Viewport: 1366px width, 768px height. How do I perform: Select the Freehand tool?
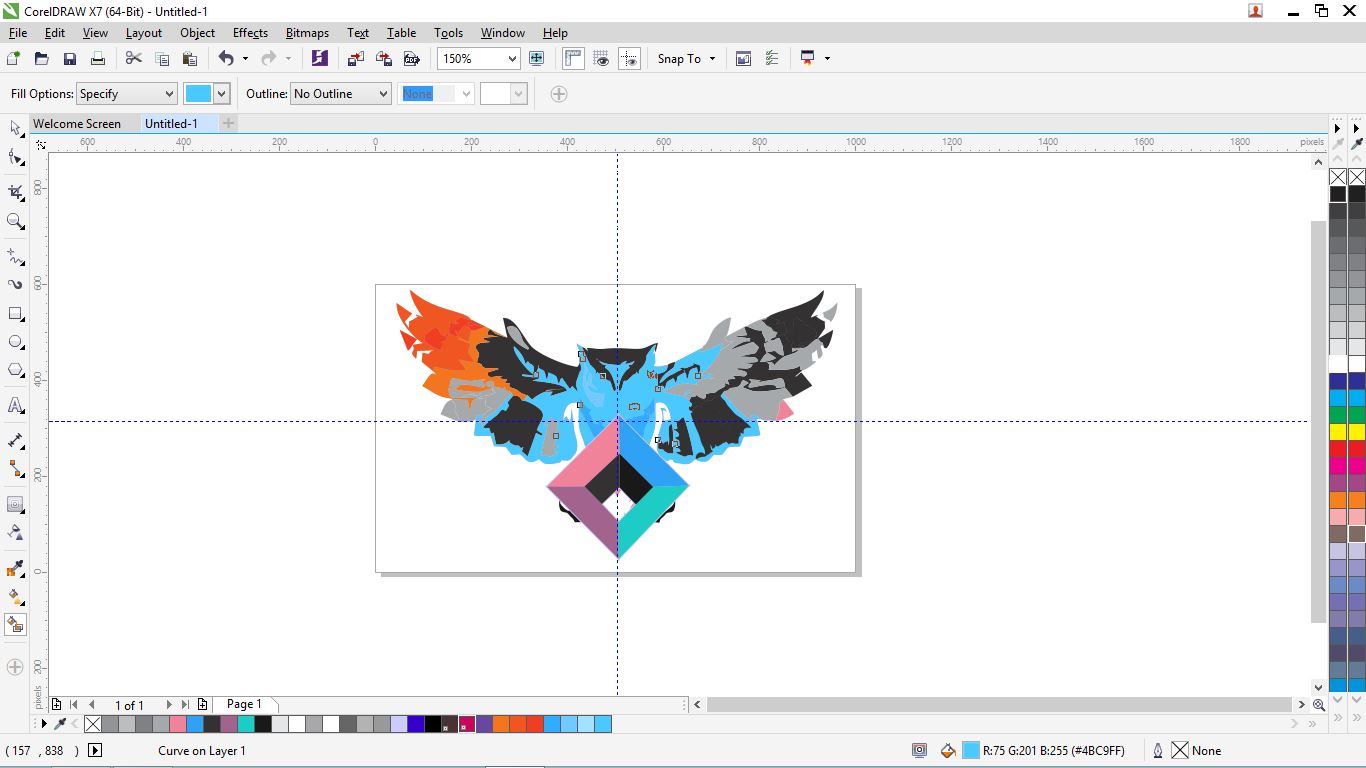tap(15, 257)
